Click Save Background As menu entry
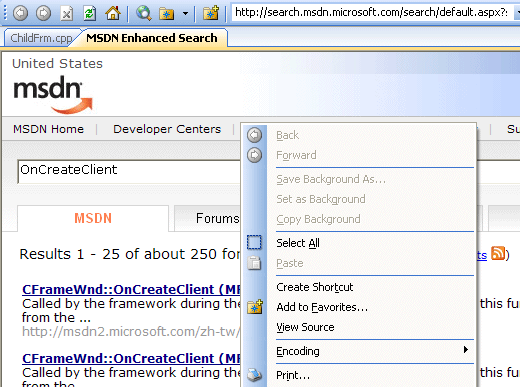Viewport: 520px width, 387px height. click(360, 179)
